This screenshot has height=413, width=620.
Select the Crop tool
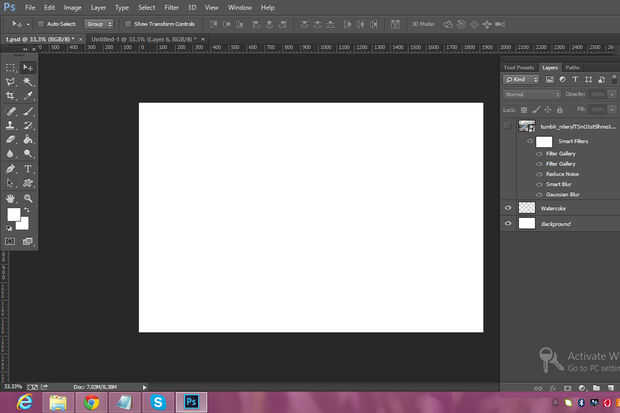10,96
